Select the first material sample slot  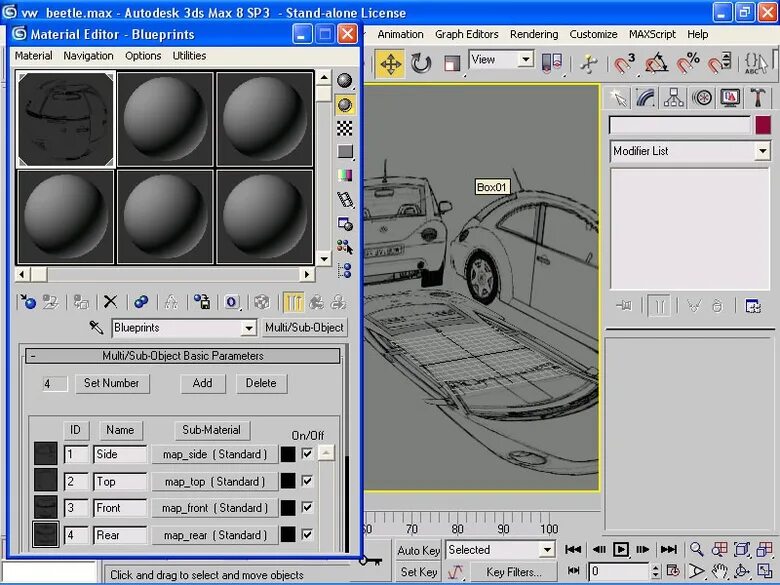[66, 119]
